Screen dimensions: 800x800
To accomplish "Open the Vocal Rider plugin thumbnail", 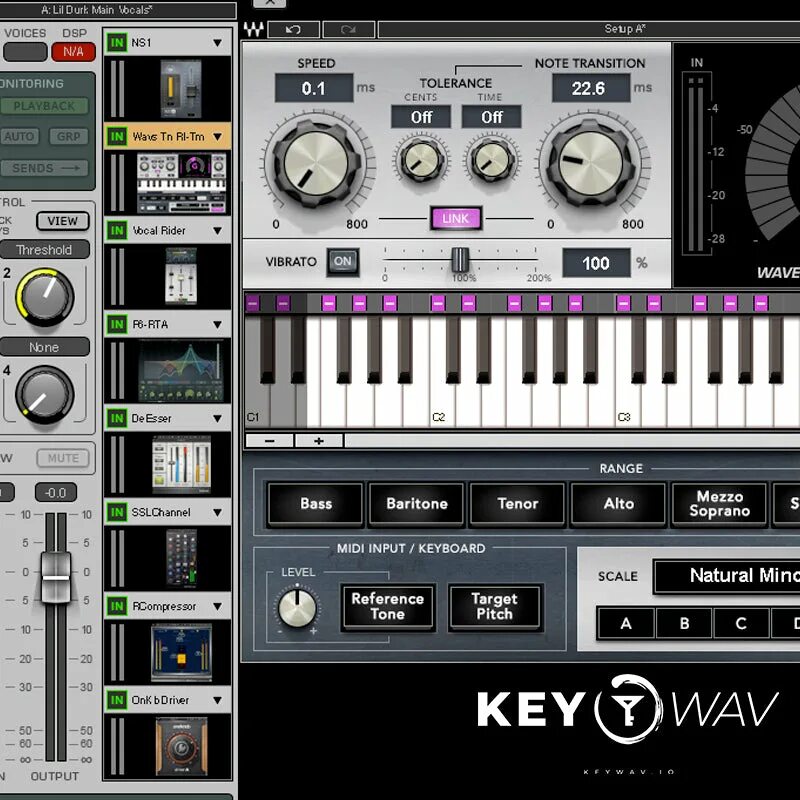I will tap(181, 276).
